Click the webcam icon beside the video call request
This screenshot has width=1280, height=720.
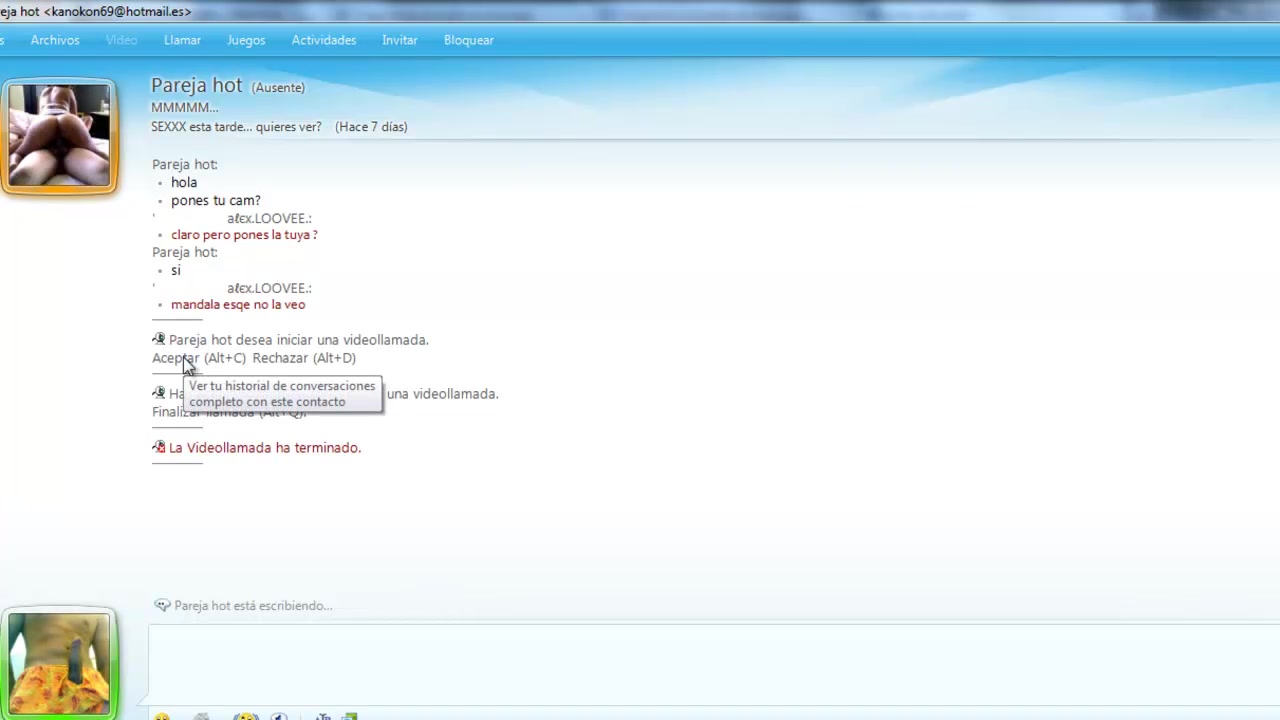click(159, 339)
